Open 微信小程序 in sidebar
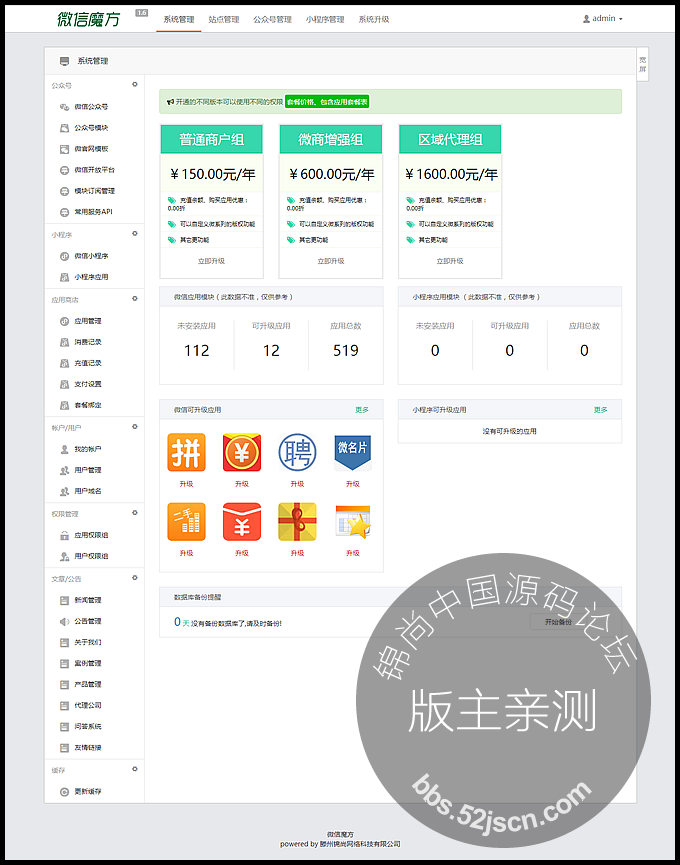Image resolution: width=680 pixels, height=865 pixels. (91, 256)
